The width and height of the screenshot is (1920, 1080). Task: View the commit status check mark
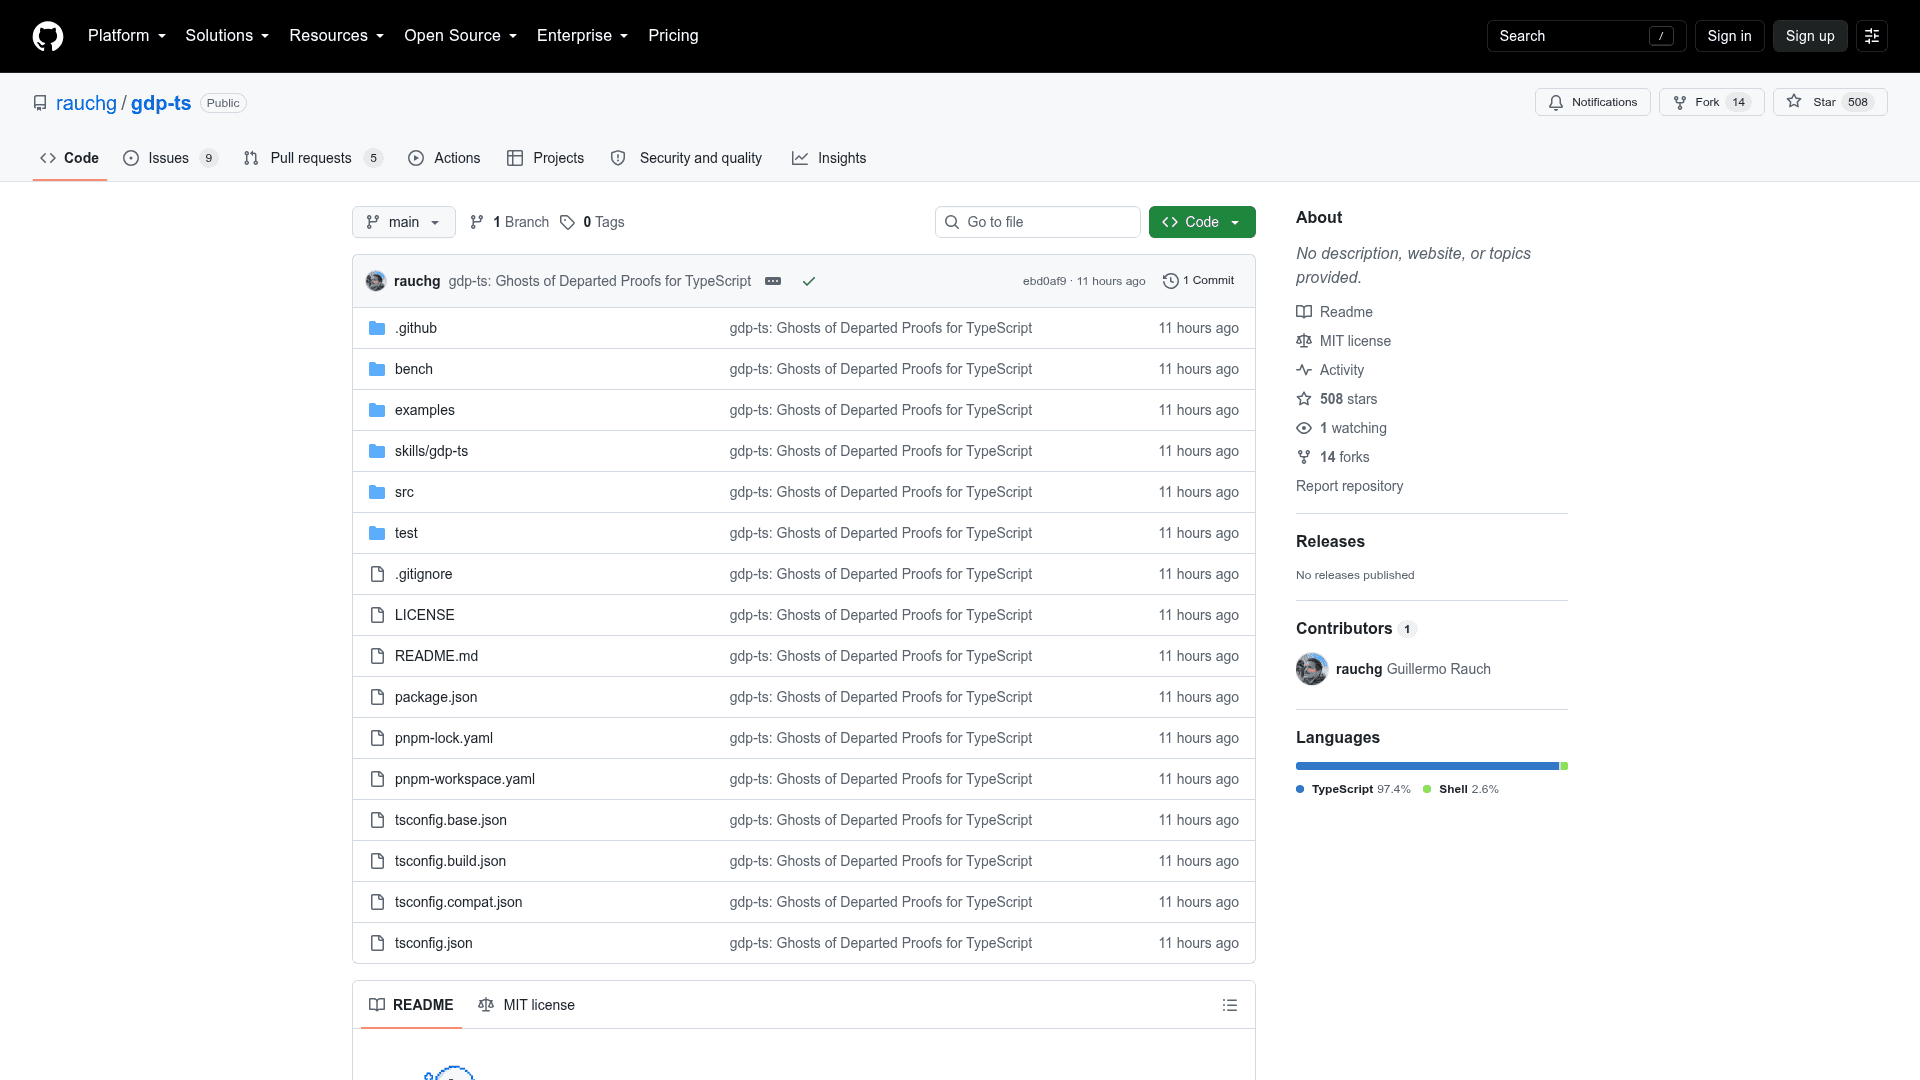pyautogui.click(x=809, y=281)
